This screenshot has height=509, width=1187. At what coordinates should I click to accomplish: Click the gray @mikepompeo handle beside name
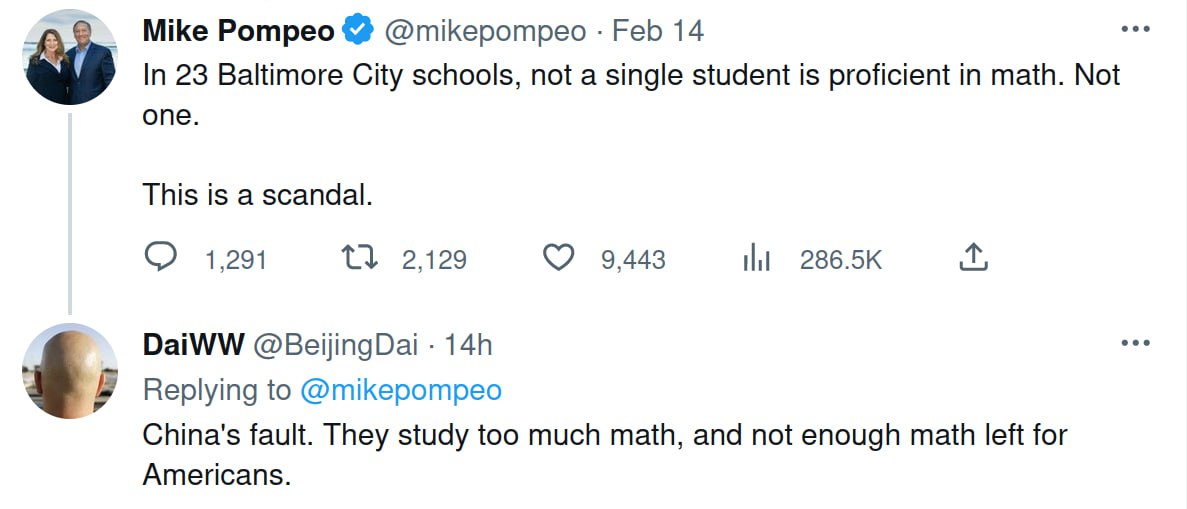coord(485,31)
